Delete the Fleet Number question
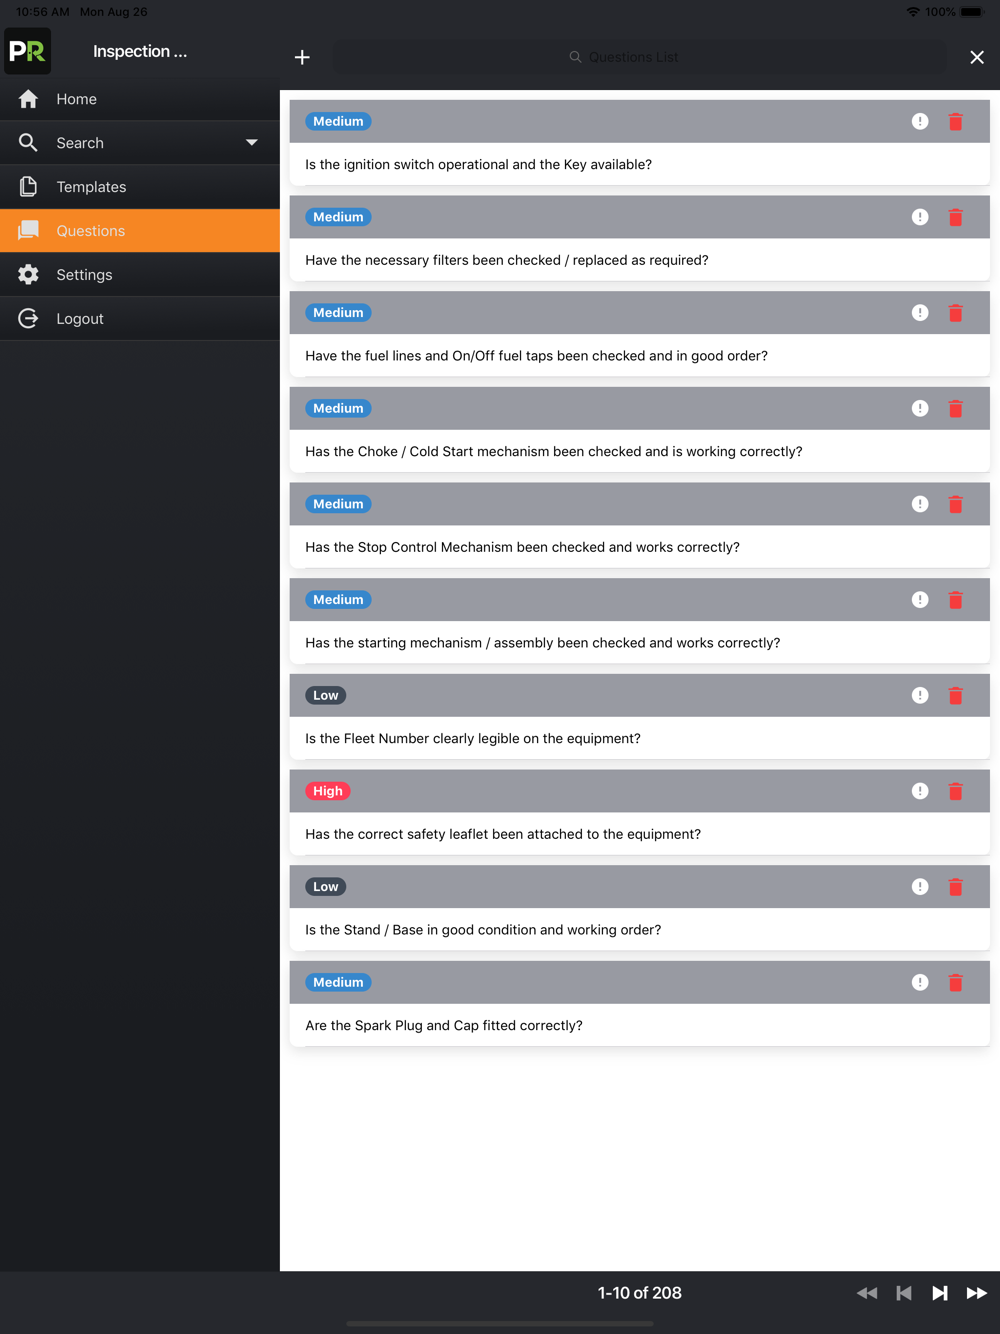Screen dimensions: 1000x1334 pos(956,696)
